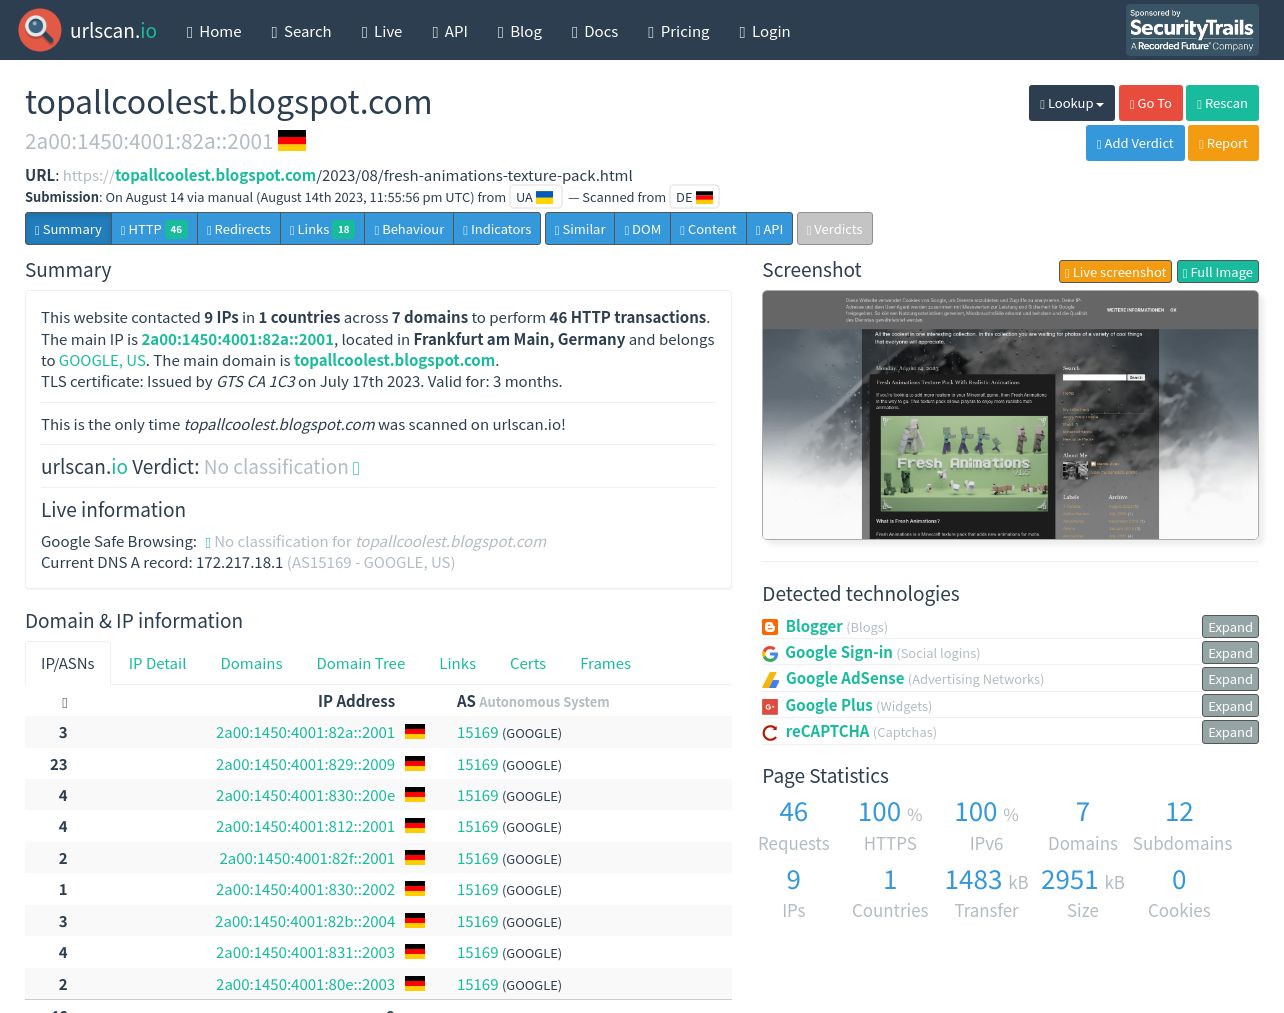
Task: Click the Google AdSense name link
Action: (x=845, y=678)
